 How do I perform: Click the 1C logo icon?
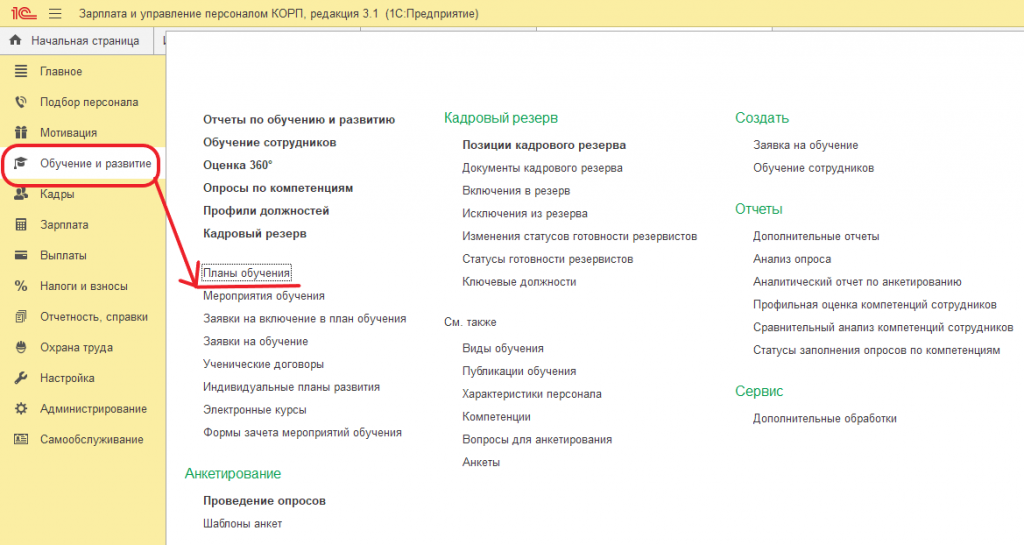click(24, 13)
